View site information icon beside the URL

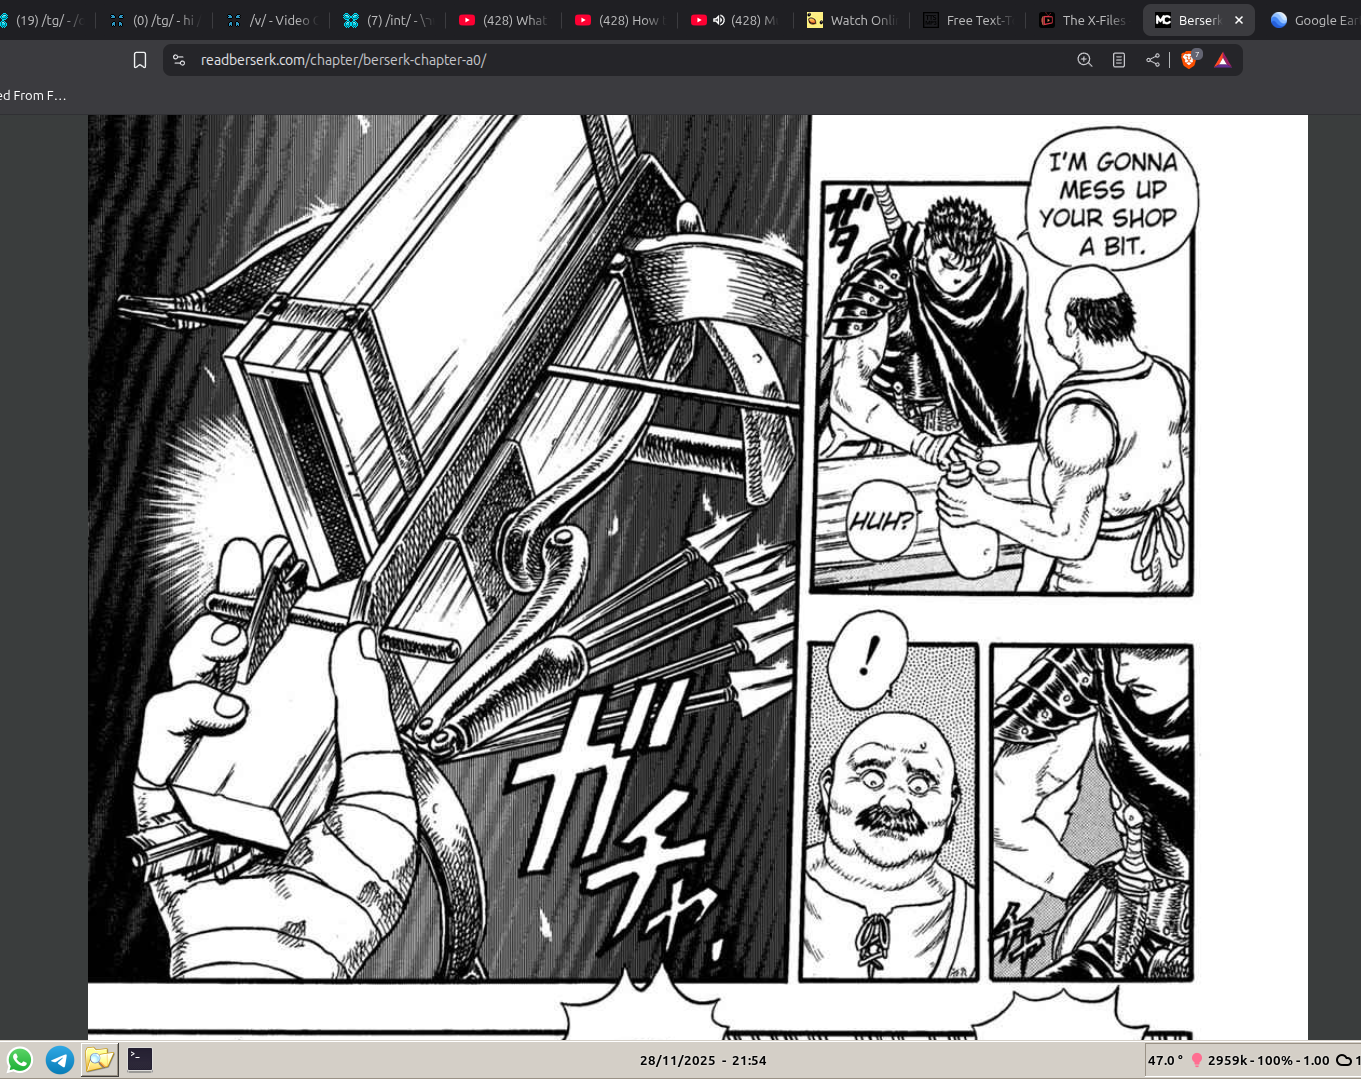click(x=179, y=60)
